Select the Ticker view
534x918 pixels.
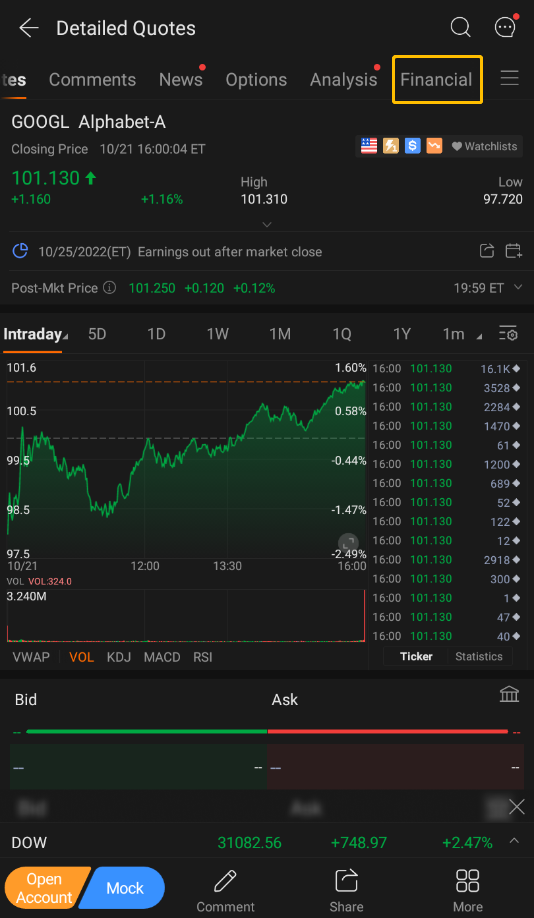click(416, 656)
